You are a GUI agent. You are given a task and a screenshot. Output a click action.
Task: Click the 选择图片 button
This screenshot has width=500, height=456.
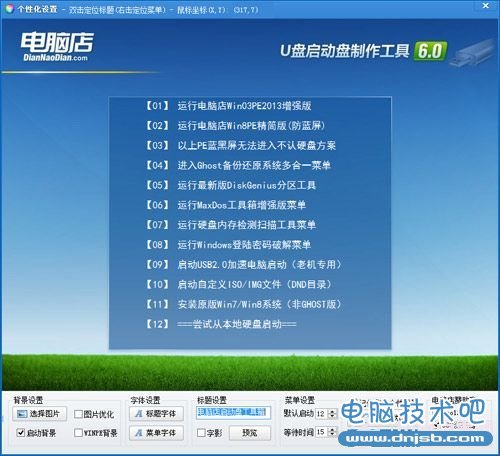click(x=40, y=414)
